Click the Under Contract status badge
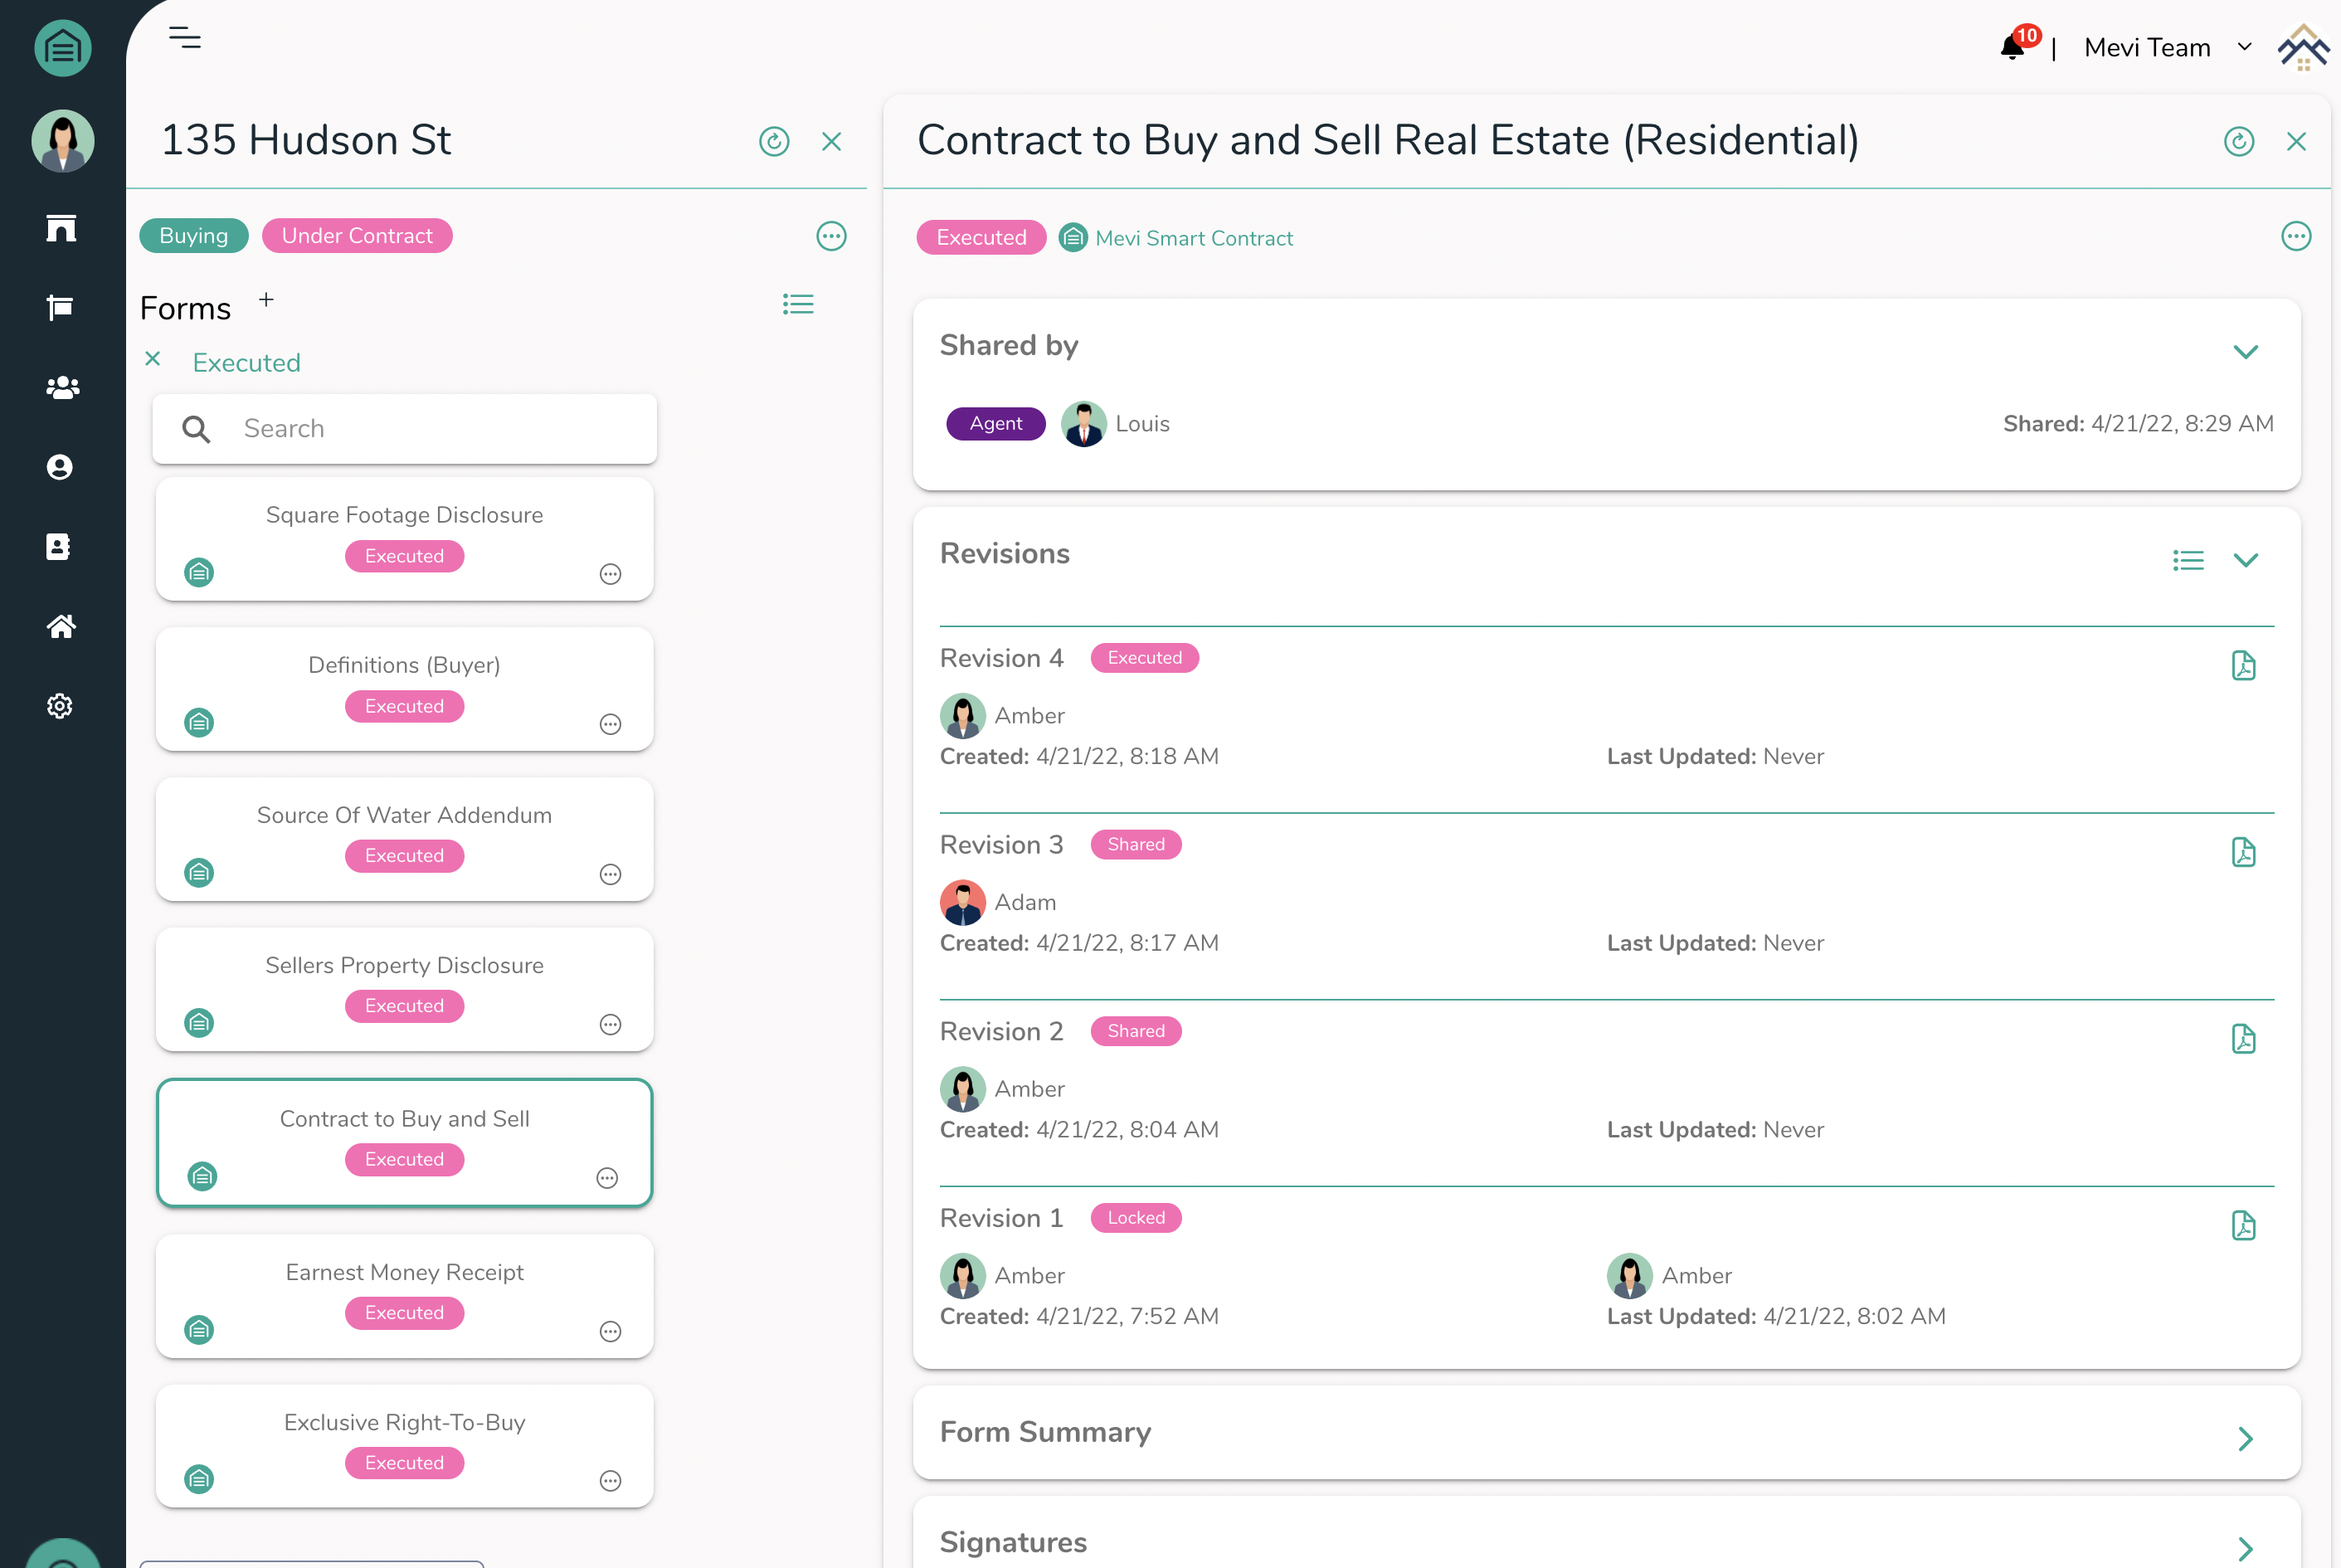2341x1568 pixels. click(x=357, y=236)
